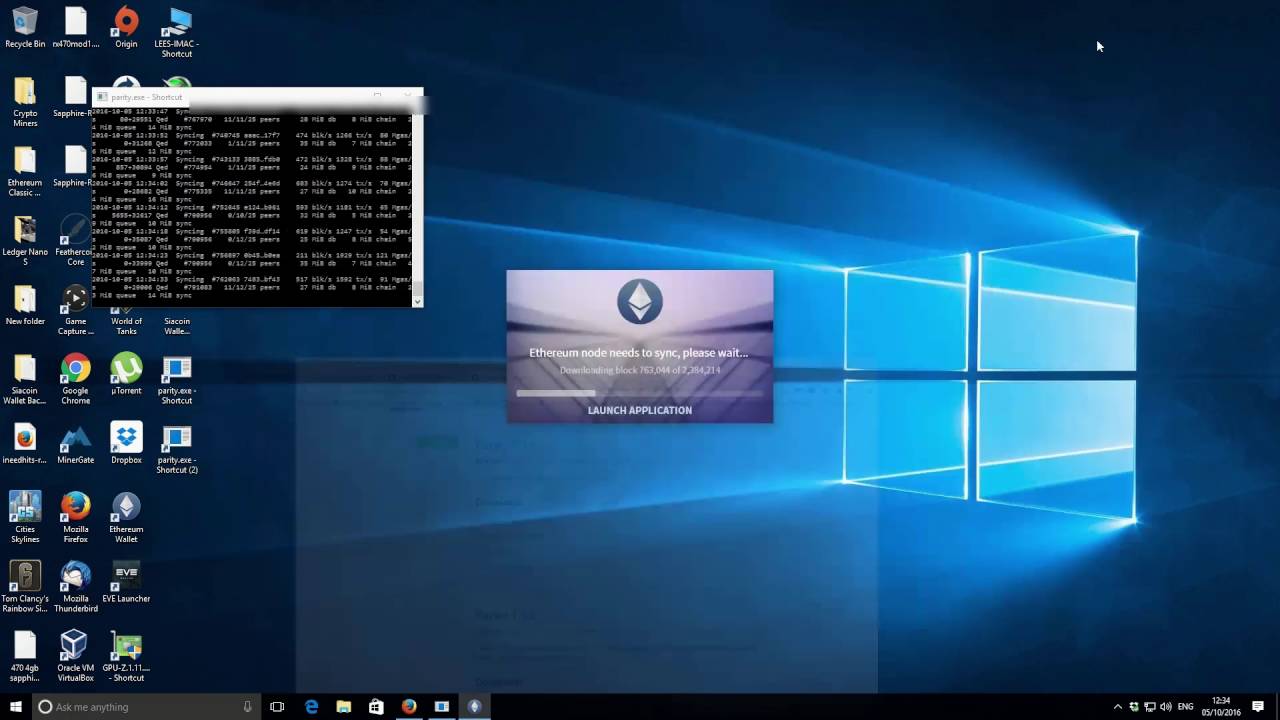Select the Recycle Bin desktop icon
Screen dimensions: 1280x720
[x=25, y=27]
